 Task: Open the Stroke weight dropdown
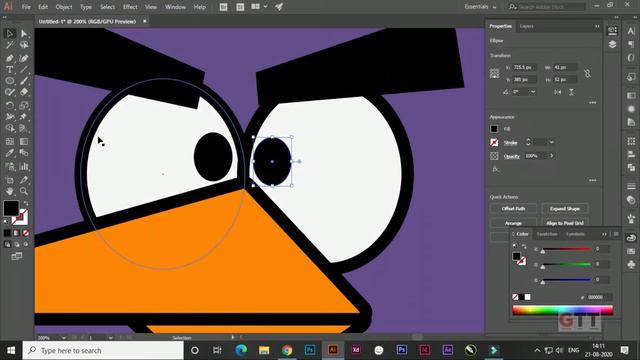click(552, 142)
